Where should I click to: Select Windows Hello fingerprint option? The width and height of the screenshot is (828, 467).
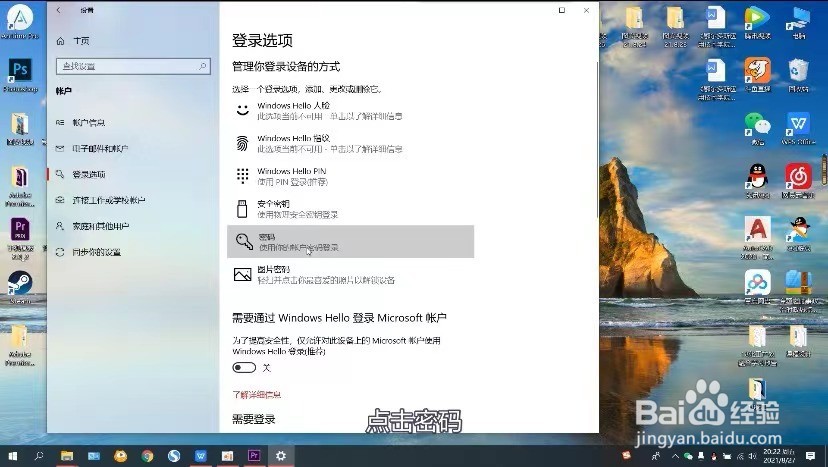coord(350,144)
